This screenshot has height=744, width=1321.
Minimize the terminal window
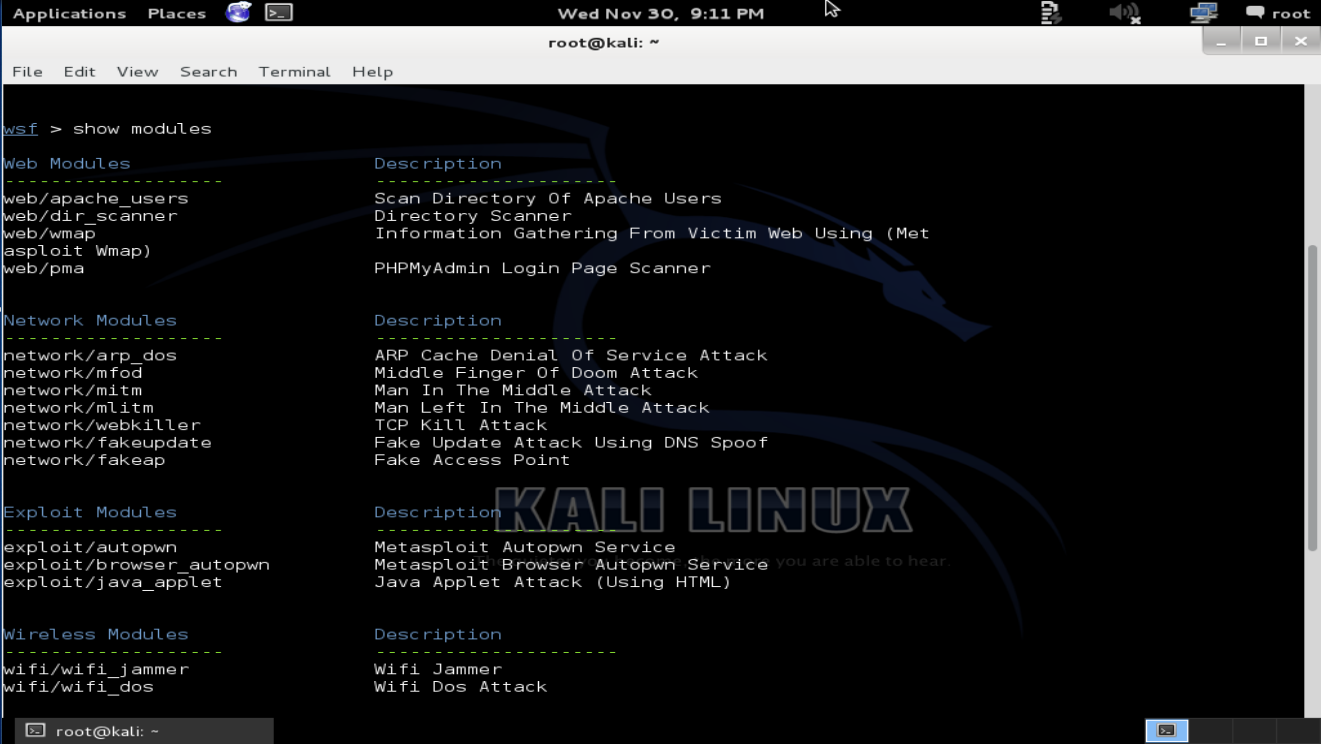point(1222,41)
